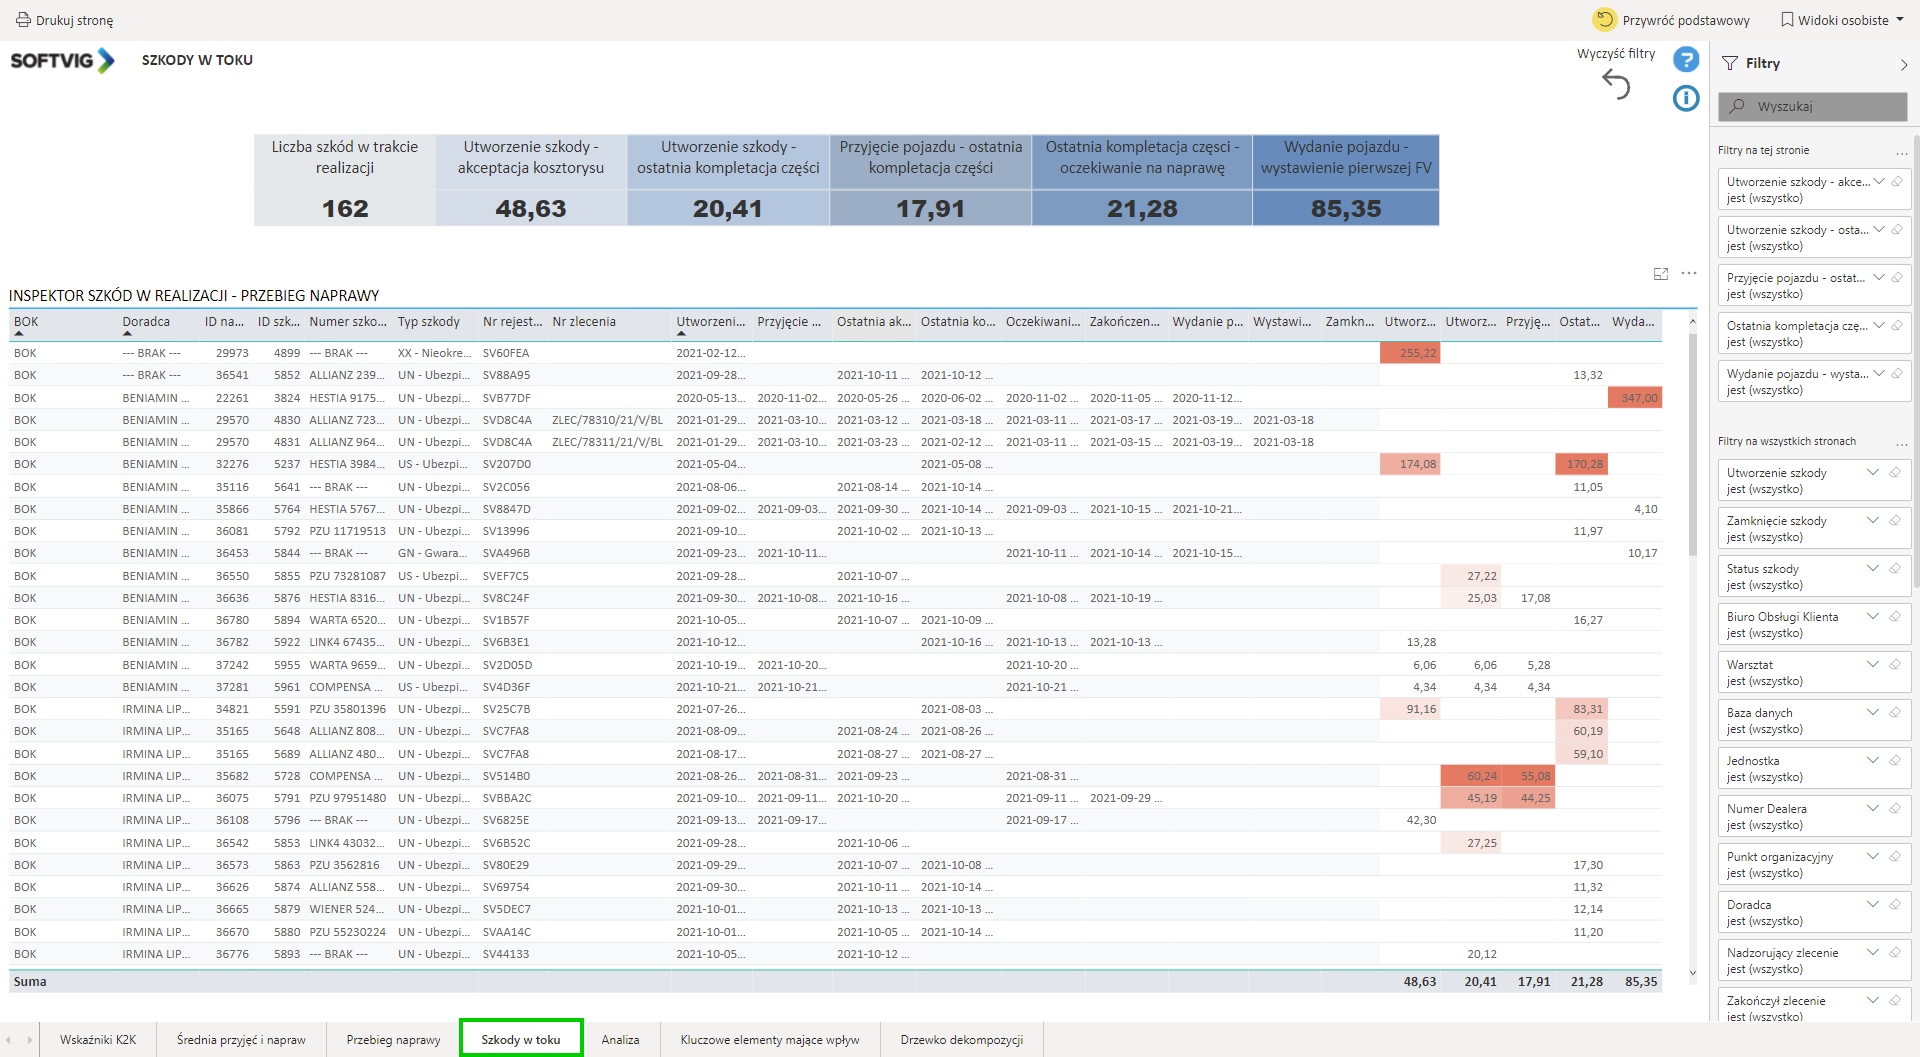Click the Wyszukaj filter search field
Viewport: 1920px width, 1057px height.
(1812, 106)
